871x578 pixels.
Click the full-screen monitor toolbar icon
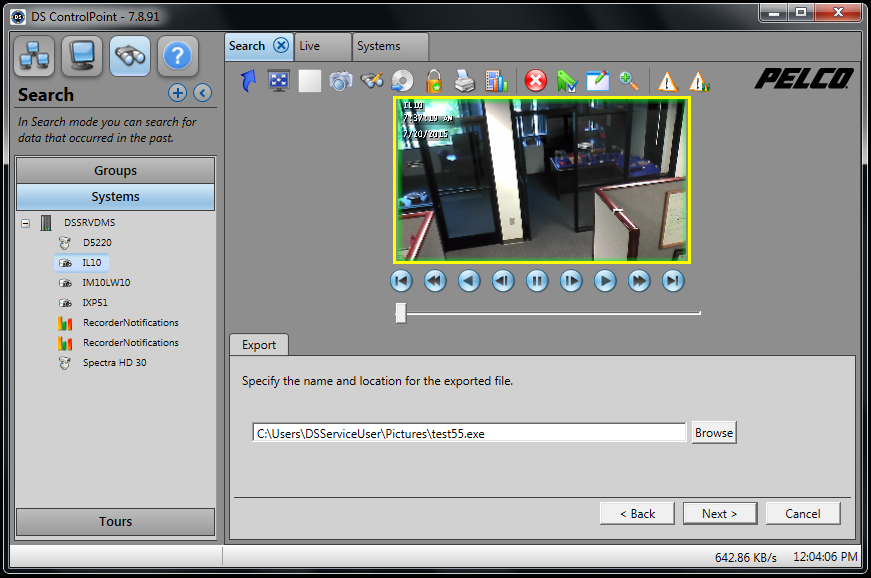click(278, 81)
